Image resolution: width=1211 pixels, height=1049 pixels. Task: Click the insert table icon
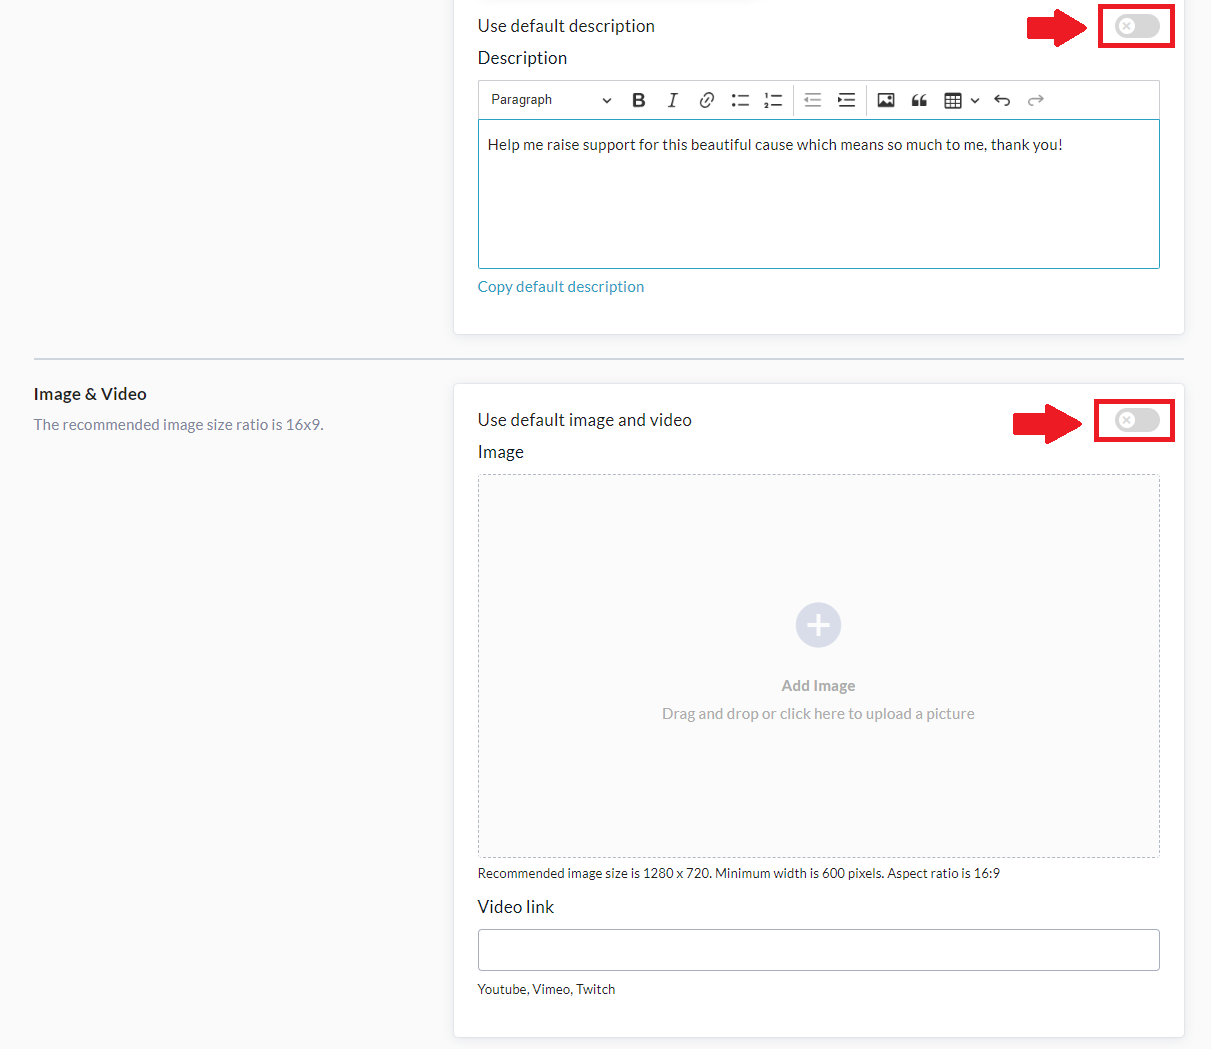[953, 100]
